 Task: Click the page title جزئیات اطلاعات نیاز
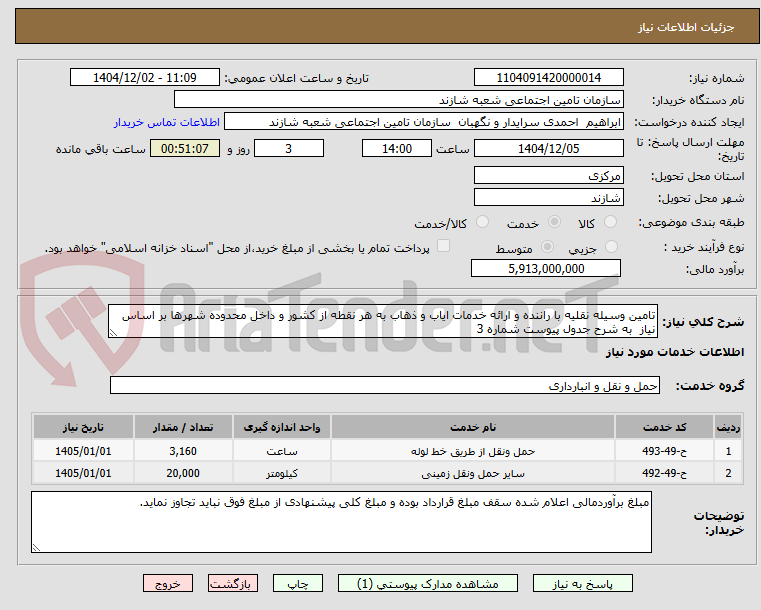pyautogui.click(x=686, y=27)
